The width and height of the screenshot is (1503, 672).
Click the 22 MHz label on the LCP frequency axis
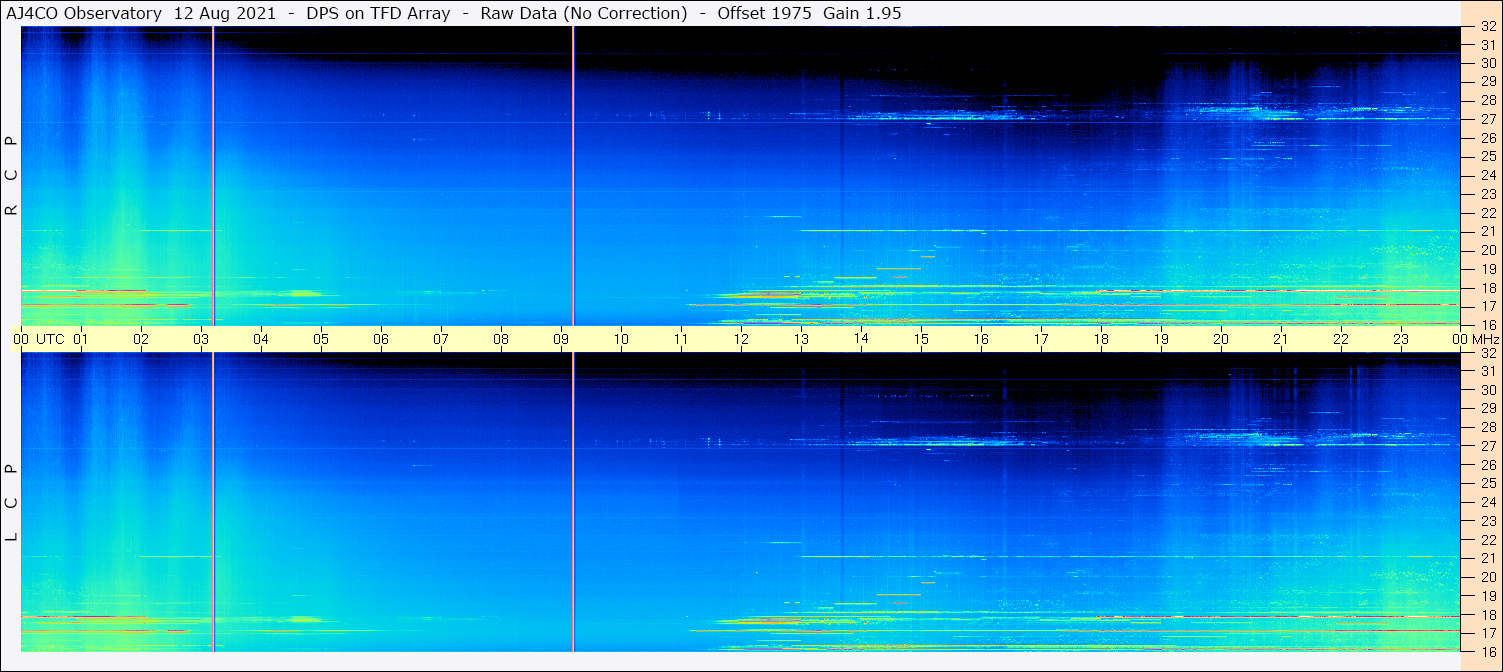tap(1487, 539)
